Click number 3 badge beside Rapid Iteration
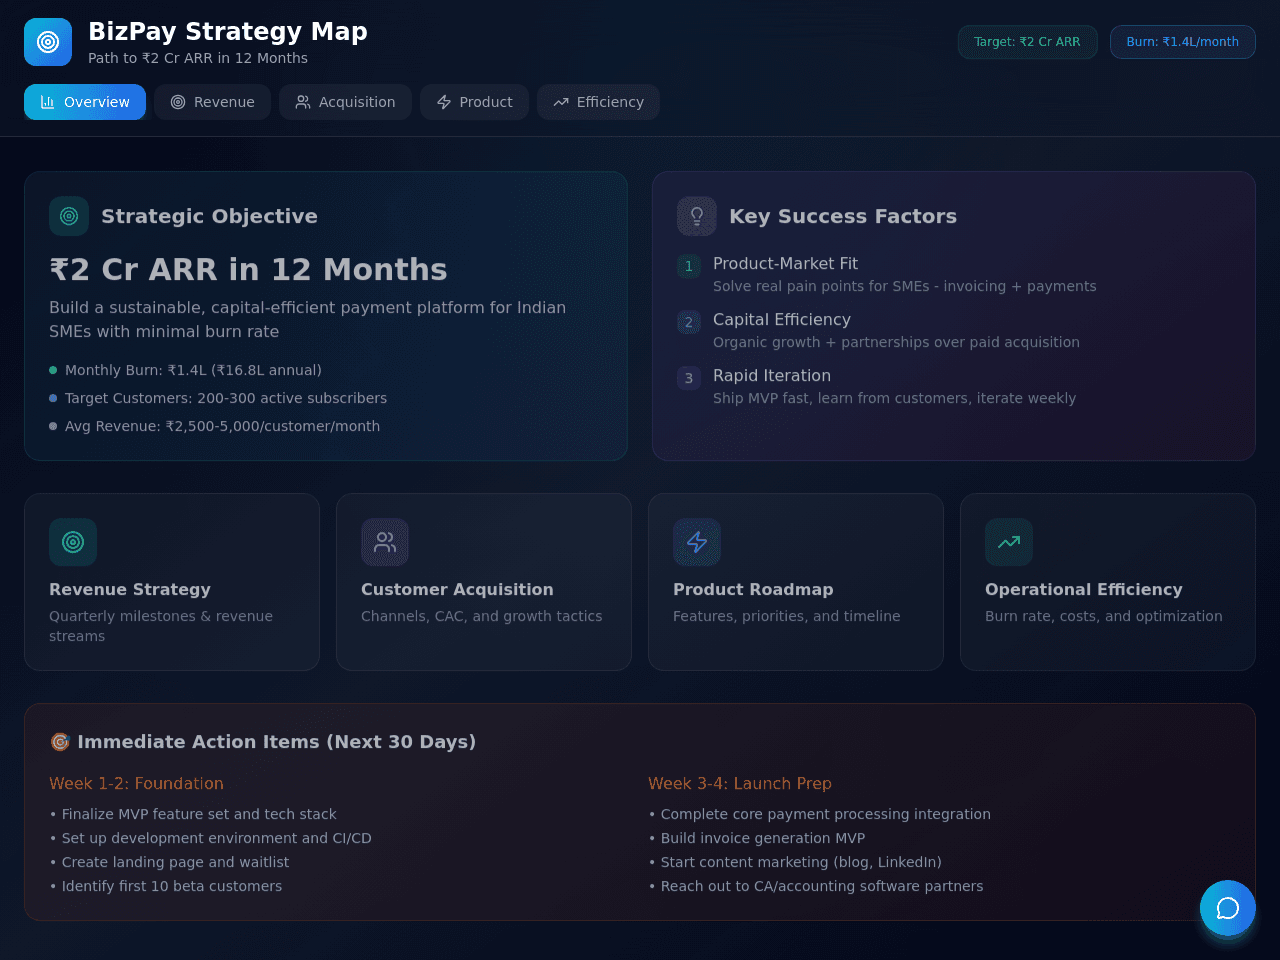 click(689, 378)
